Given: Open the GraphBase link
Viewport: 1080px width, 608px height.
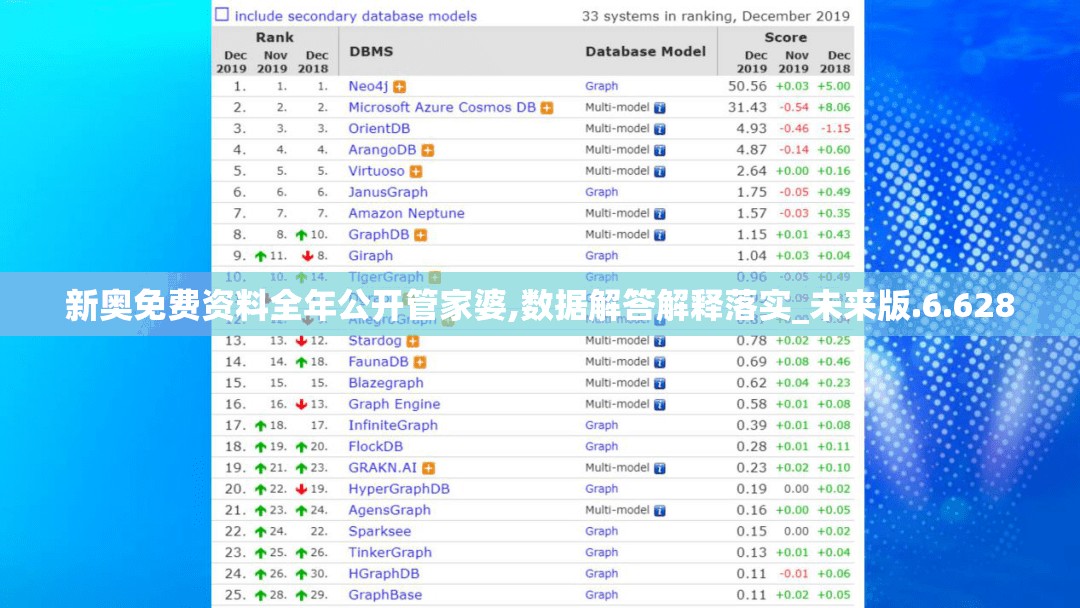Looking at the screenshot, I should tap(385, 595).
